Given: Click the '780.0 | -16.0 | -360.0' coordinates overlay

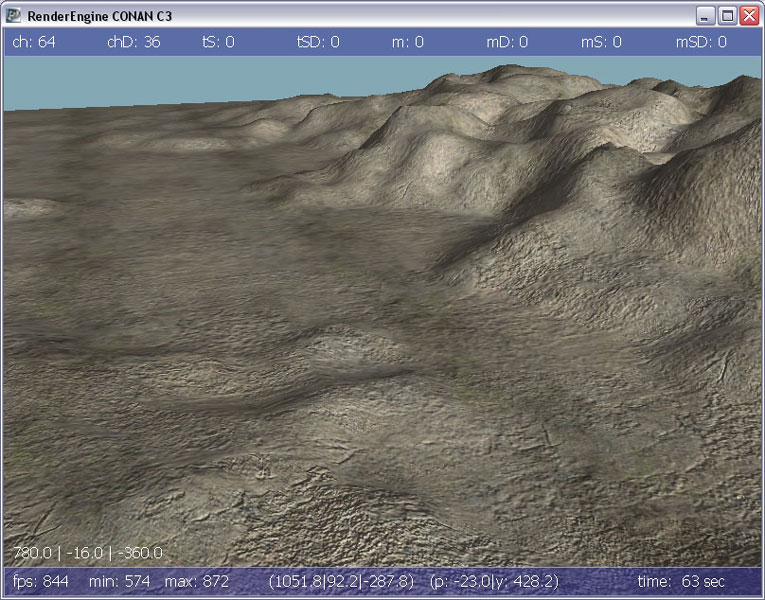Looking at the screenshot, I should point(88,553).
